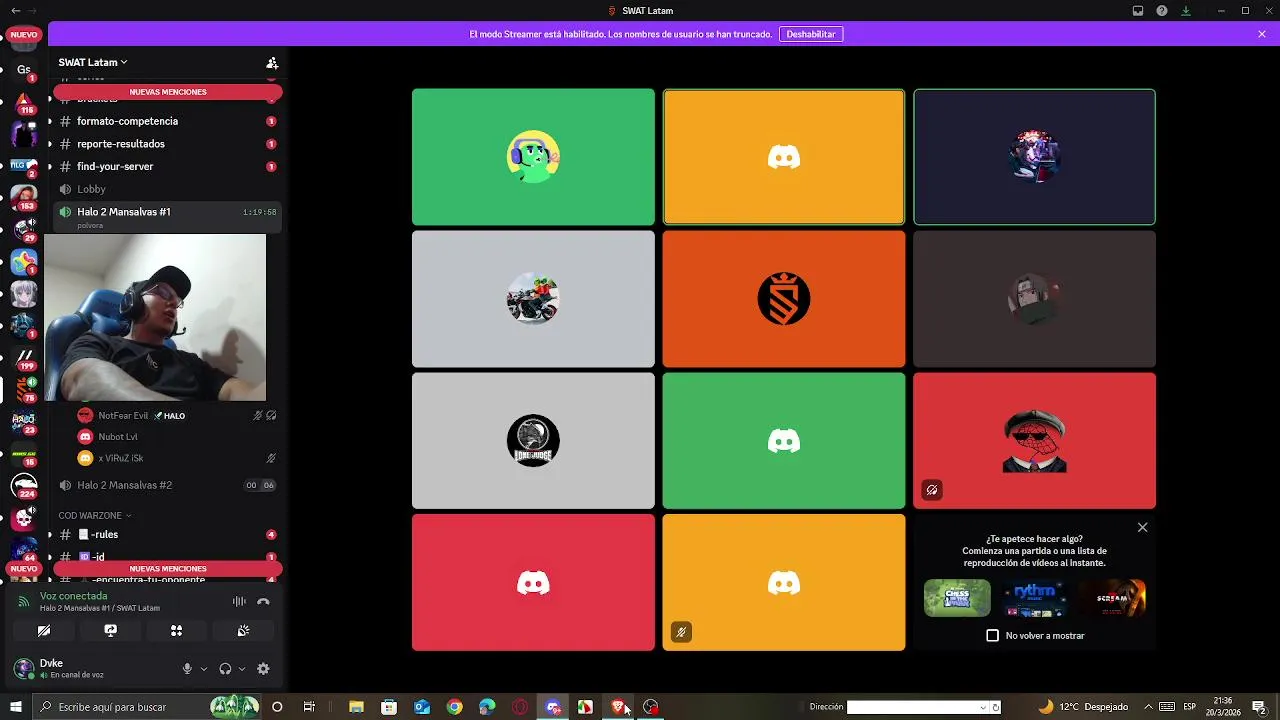Viewport: 1280px width, 720px height.
Task: Check No volver a mostrar box
Action: click(x=992, y=635)
